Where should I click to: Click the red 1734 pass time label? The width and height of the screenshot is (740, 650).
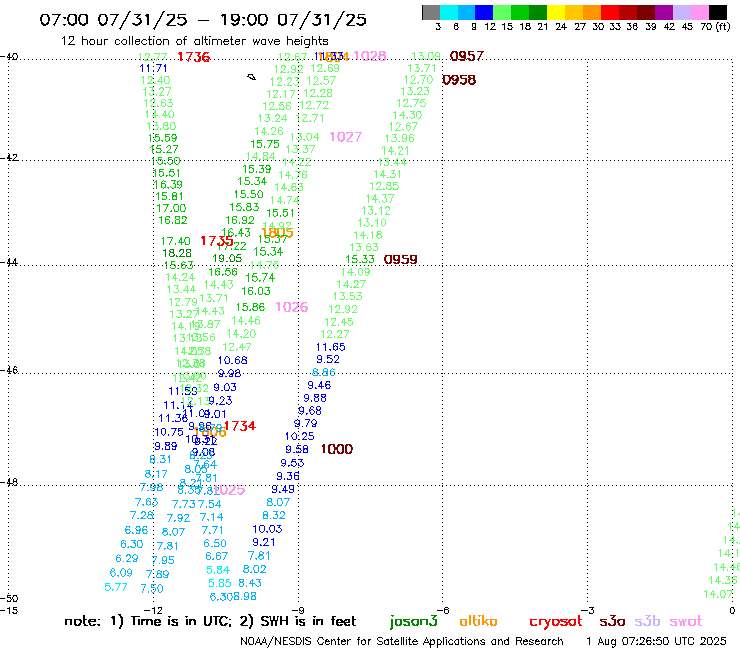(240, 426)
